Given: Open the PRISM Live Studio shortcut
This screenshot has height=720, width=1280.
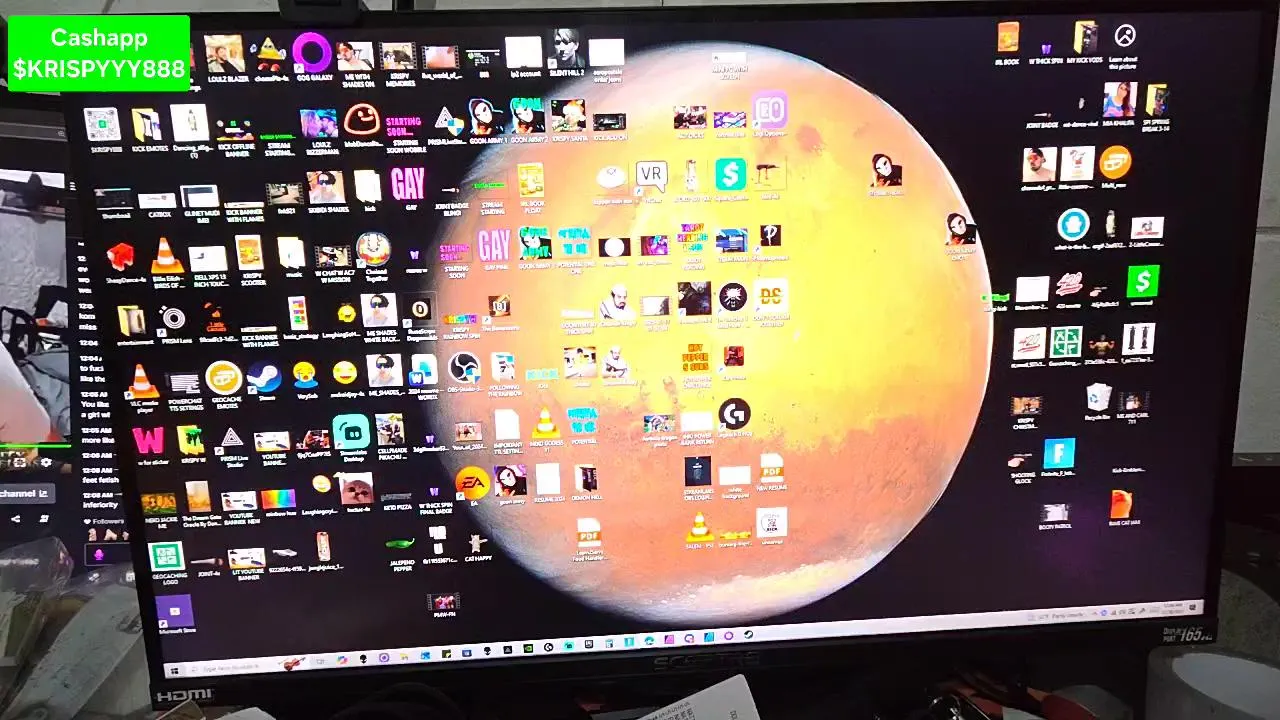Looking at the screenshot, I should tap(231, 448).
